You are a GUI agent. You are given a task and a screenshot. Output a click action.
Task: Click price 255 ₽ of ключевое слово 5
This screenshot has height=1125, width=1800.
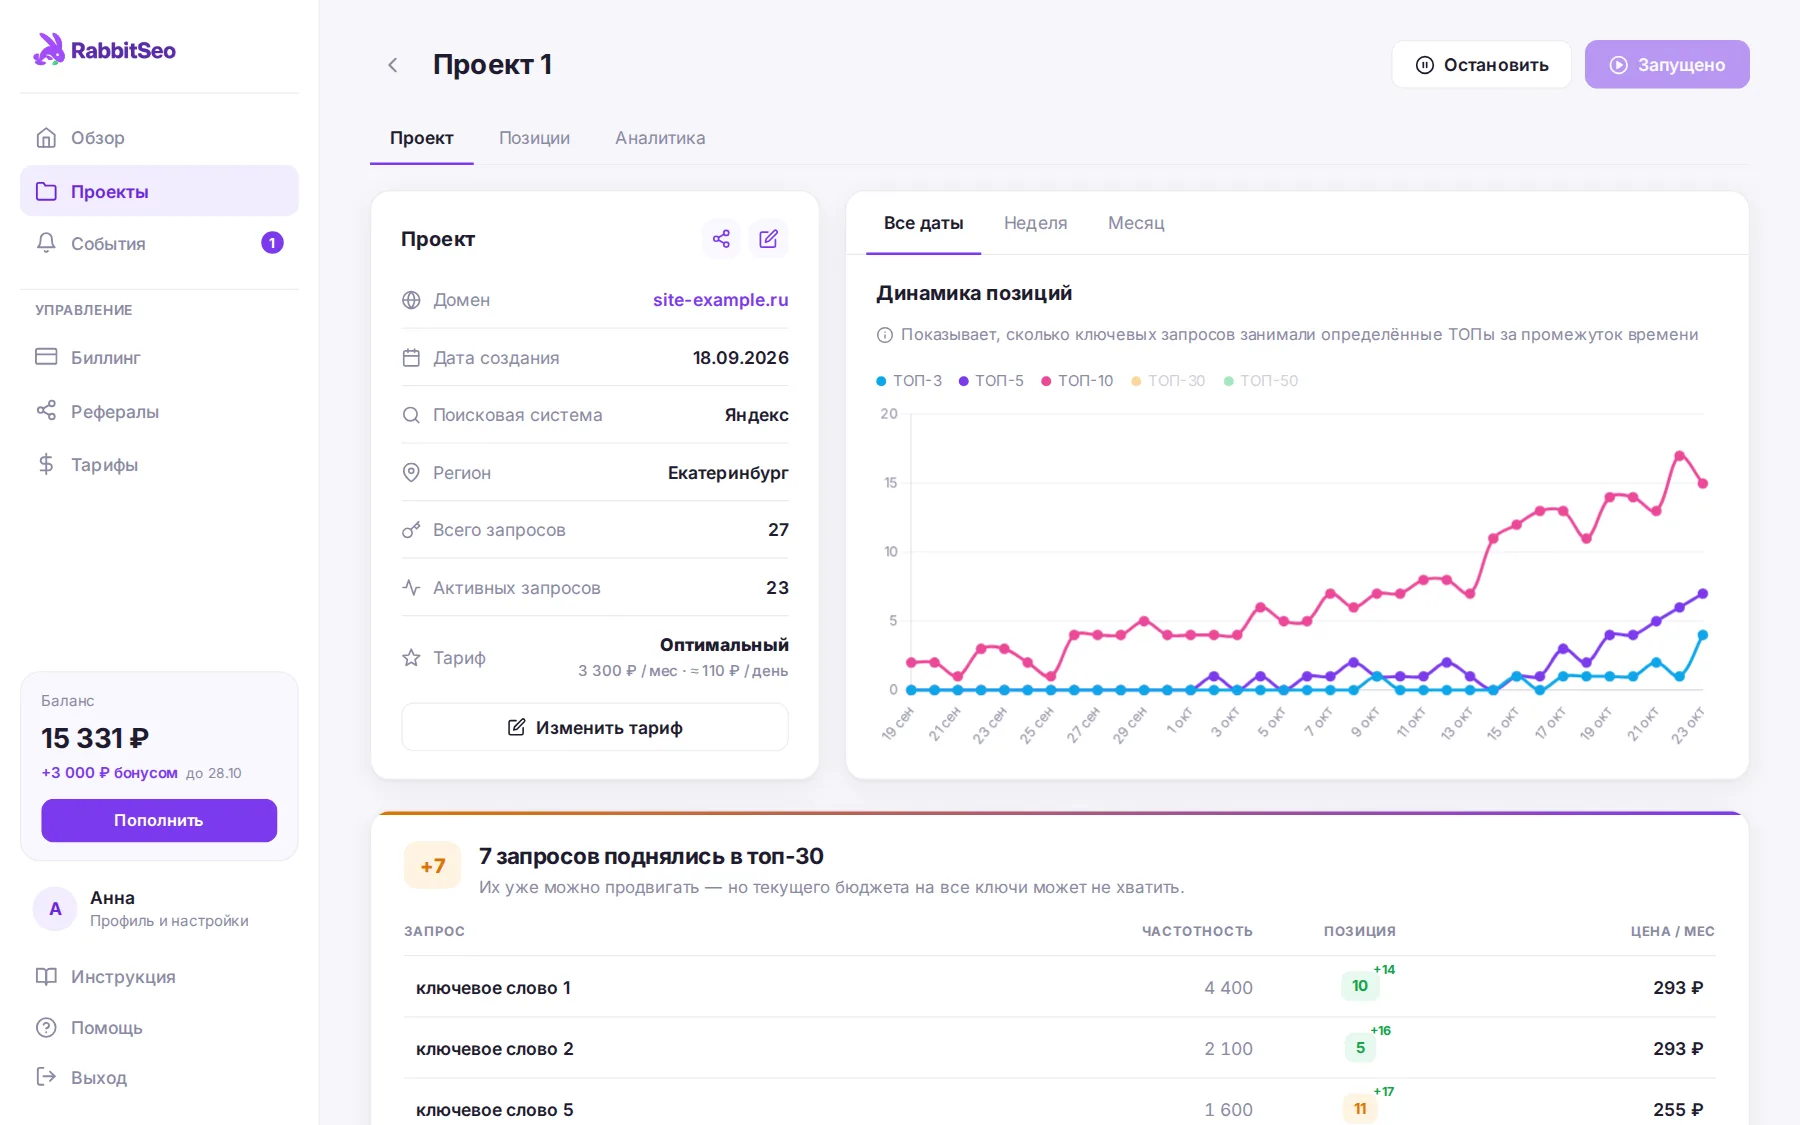tap(1678, 1109)
